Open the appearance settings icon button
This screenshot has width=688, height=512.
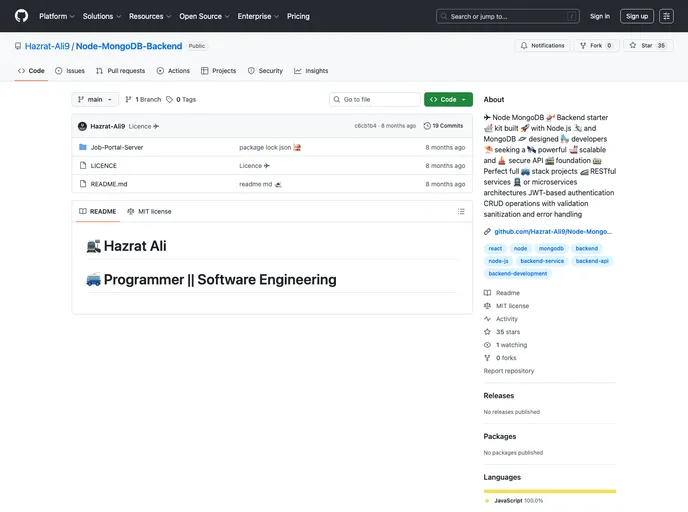pyautogui.click(x=666, y=16)
